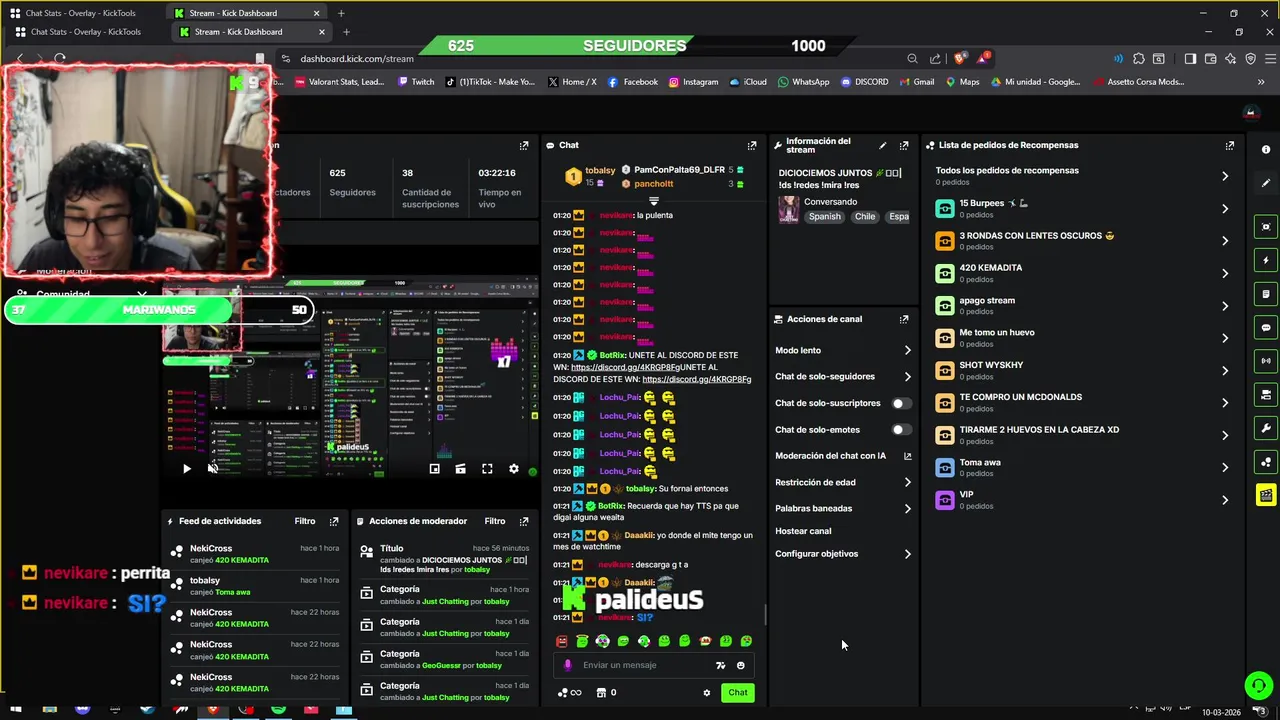
Task: Edit stream information with pencil icon
Action: pyautogui.click(x=882, y=145)
